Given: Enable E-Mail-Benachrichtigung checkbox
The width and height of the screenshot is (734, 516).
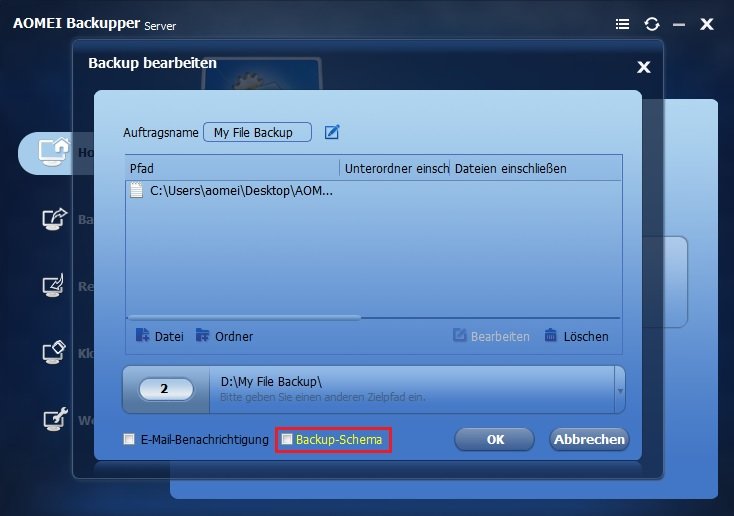Looking at the screenshot, I should point(129,439).
